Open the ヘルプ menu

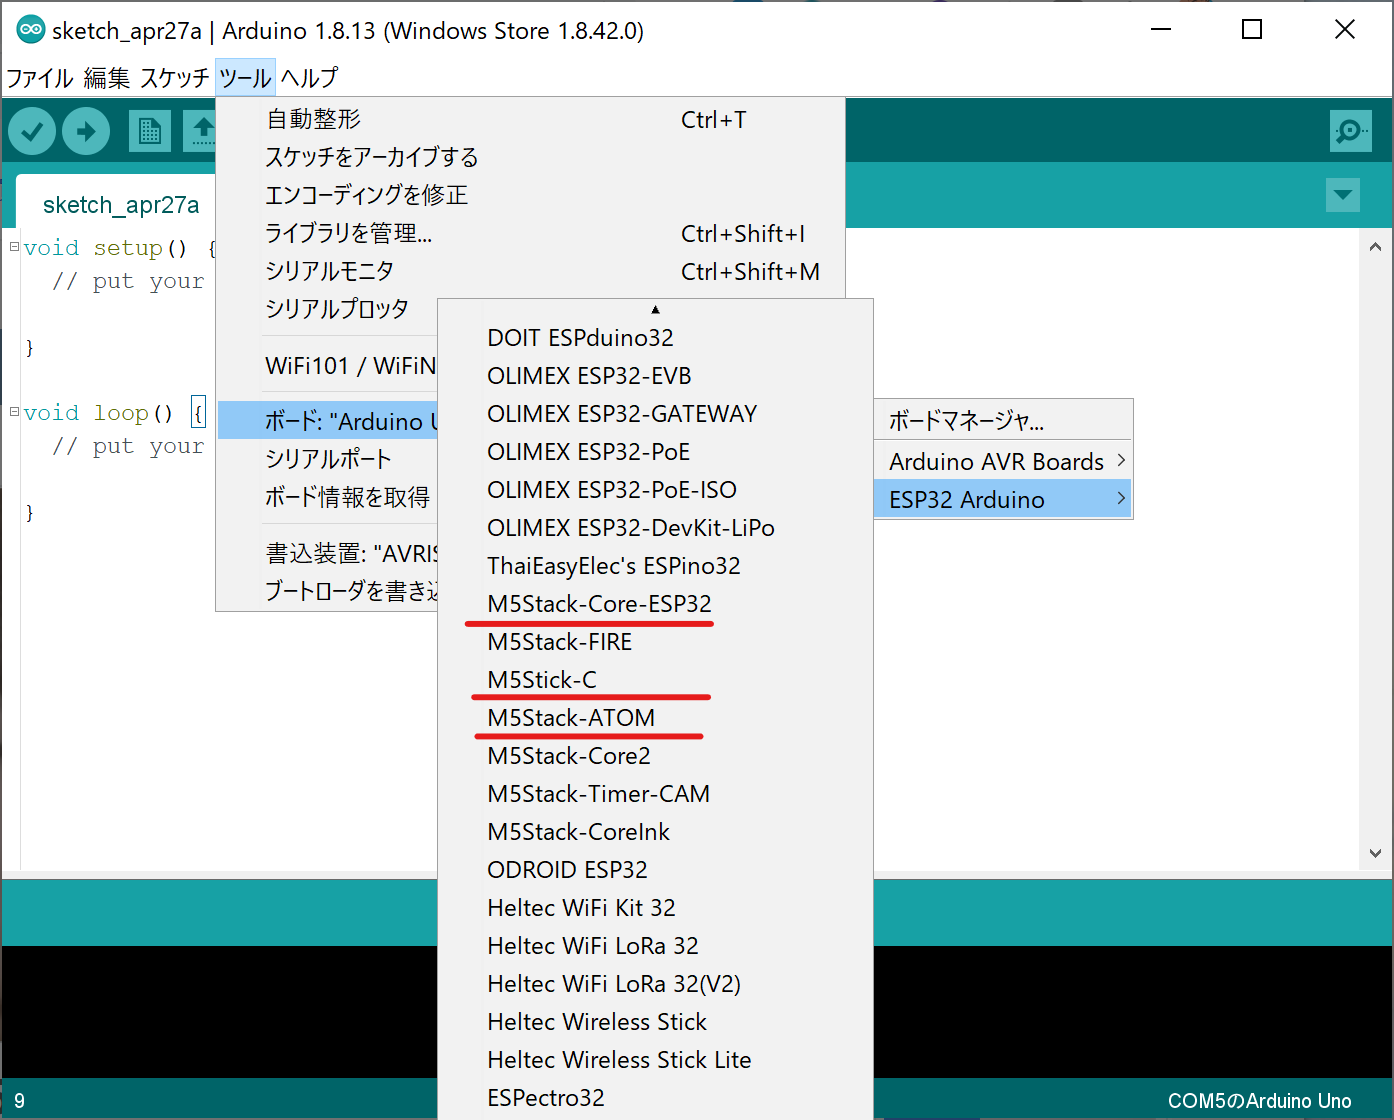tap(309, 78)
